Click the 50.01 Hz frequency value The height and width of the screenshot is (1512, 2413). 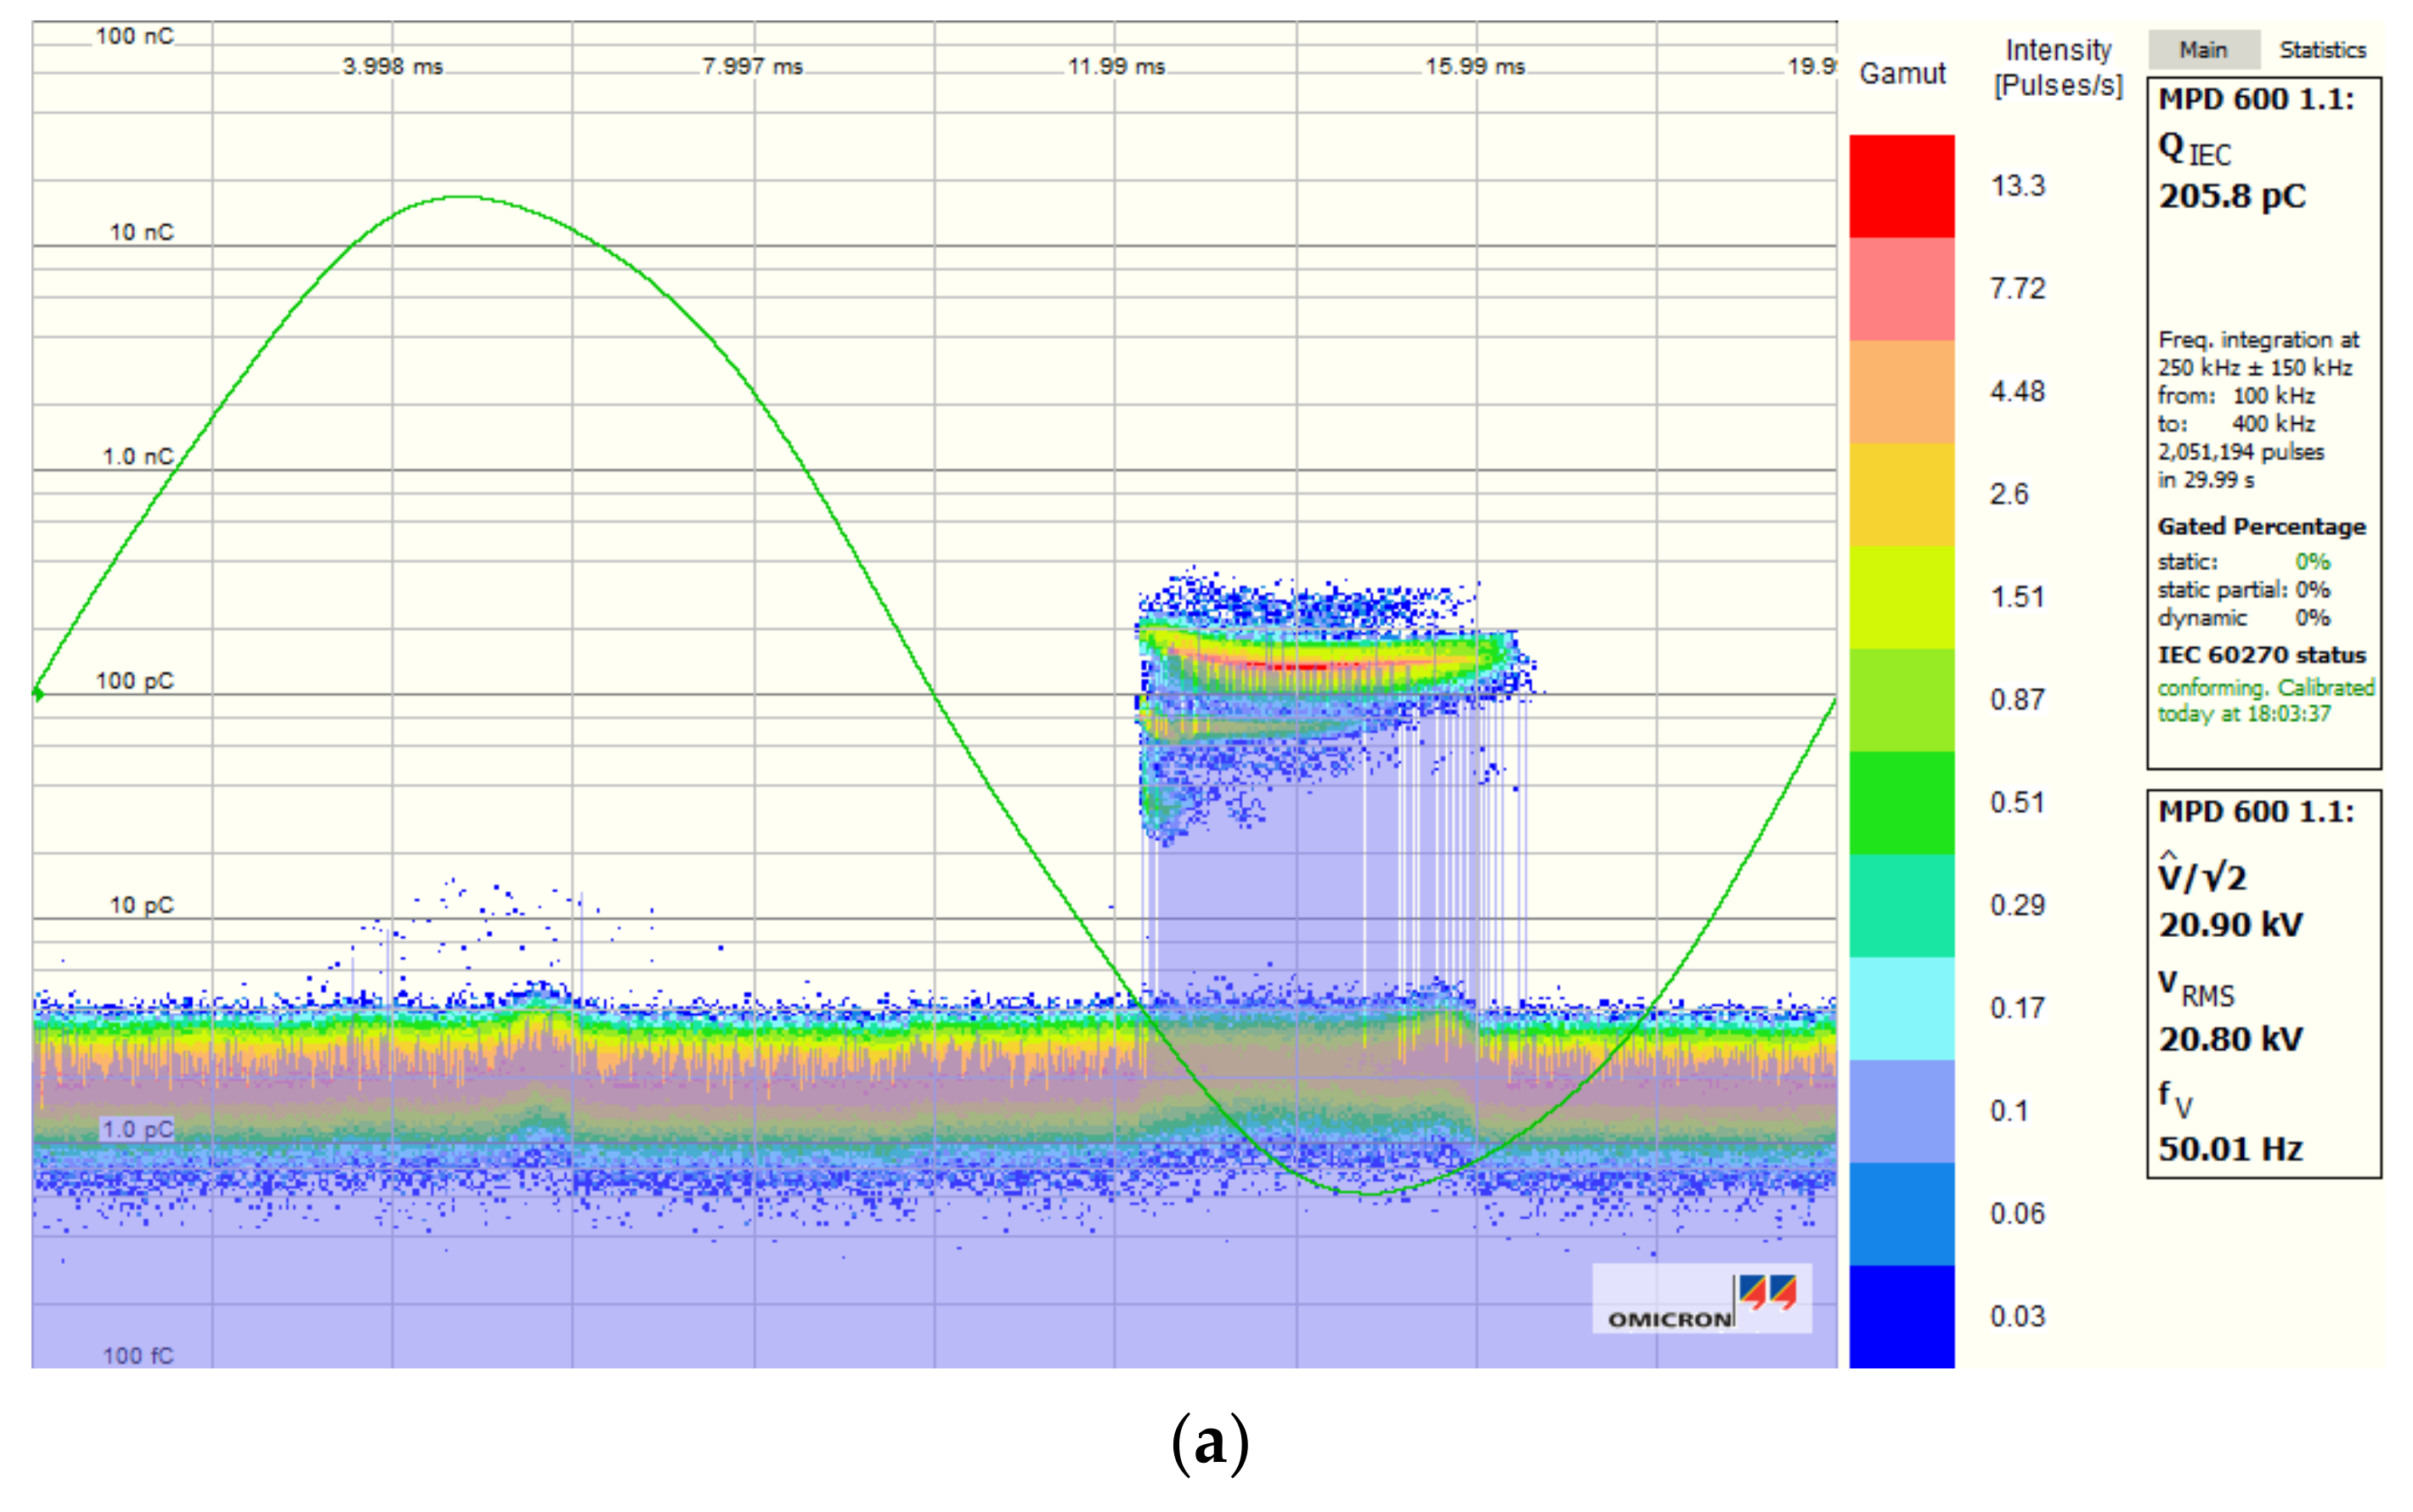(2230, 1149)
